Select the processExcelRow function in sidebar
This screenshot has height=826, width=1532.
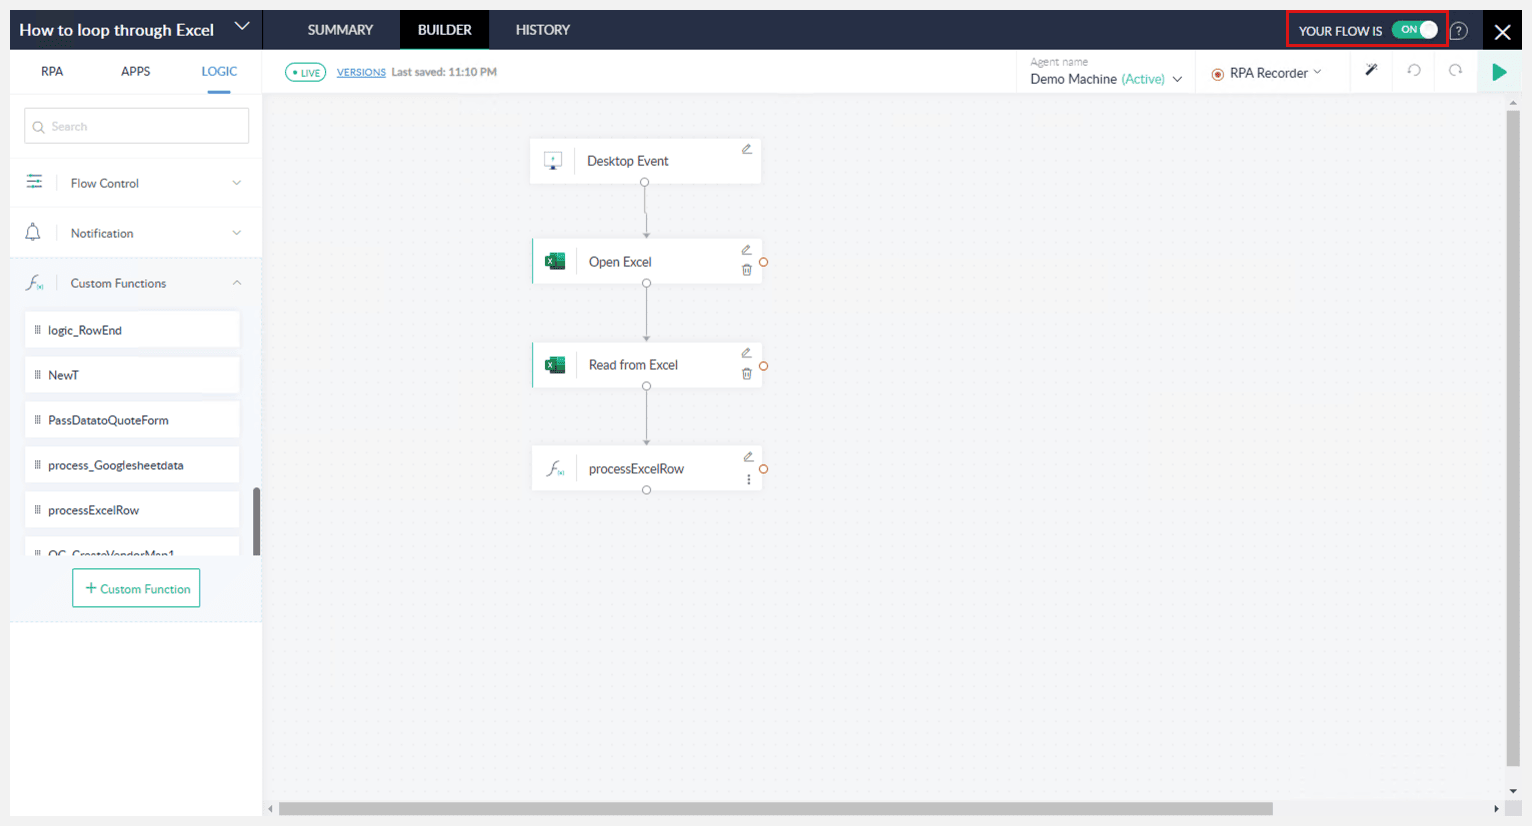132,510
